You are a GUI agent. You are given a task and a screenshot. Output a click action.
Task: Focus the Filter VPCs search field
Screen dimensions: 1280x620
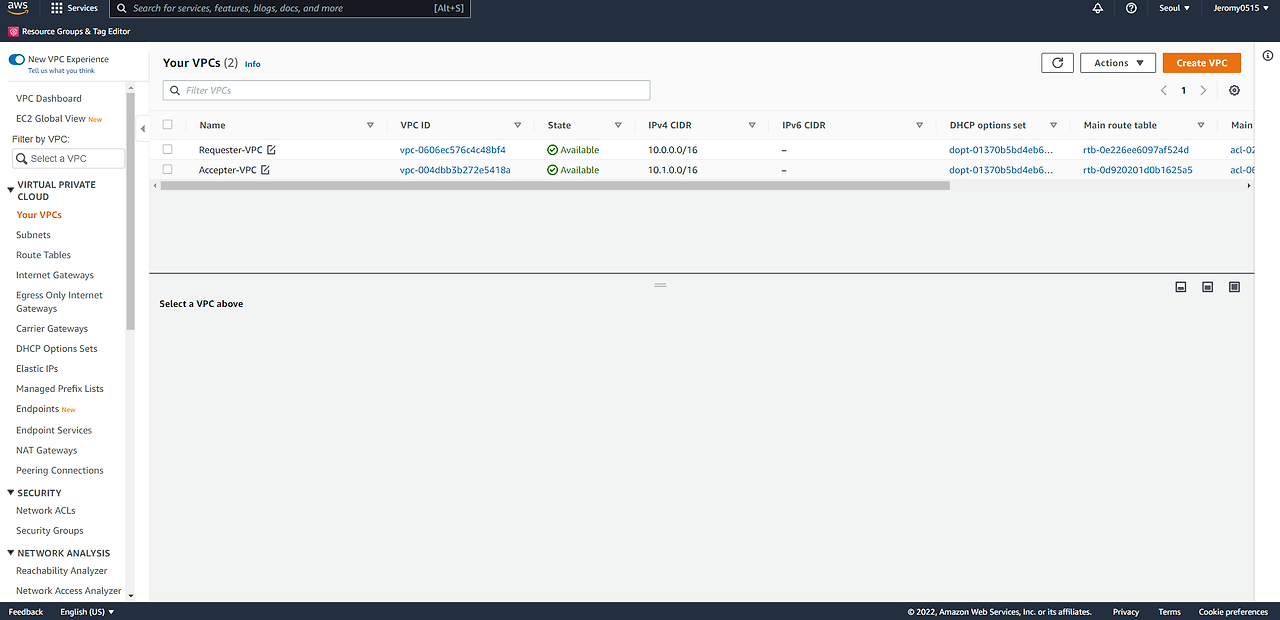[406, 90]
